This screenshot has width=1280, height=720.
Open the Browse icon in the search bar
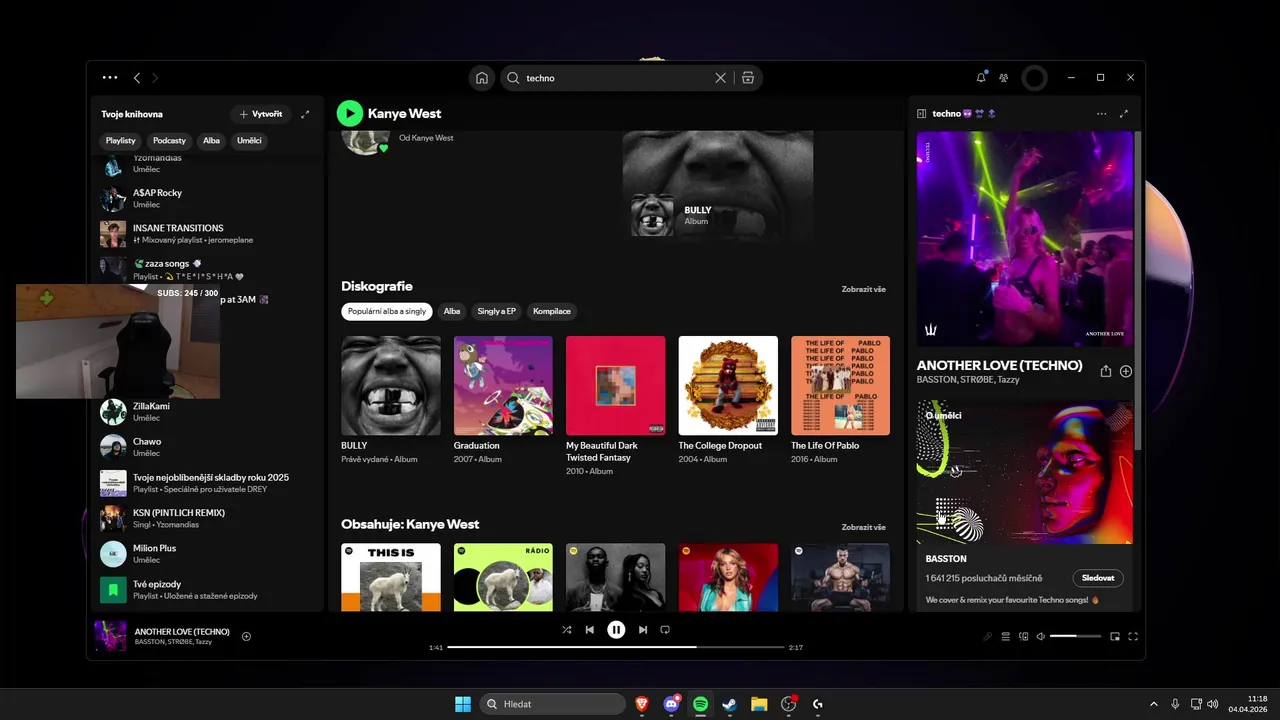pyautogui.click(x=748, y=78)
